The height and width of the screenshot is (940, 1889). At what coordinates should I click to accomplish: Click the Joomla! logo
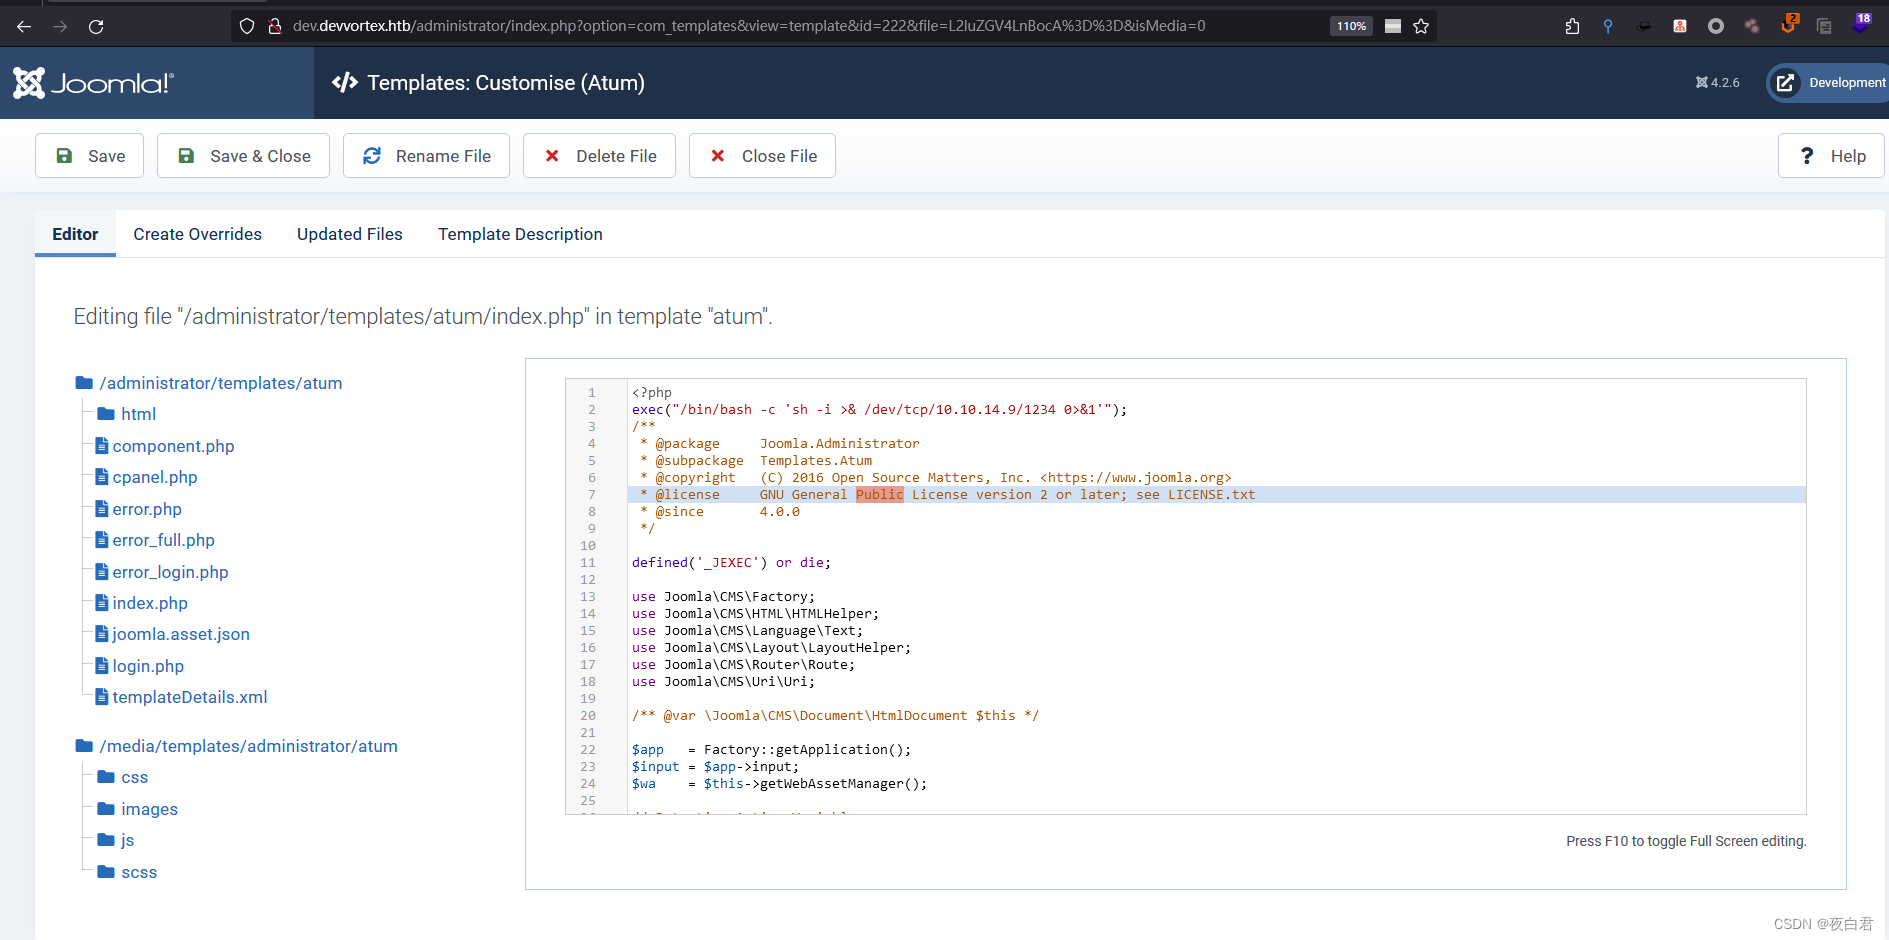(93, 83)
